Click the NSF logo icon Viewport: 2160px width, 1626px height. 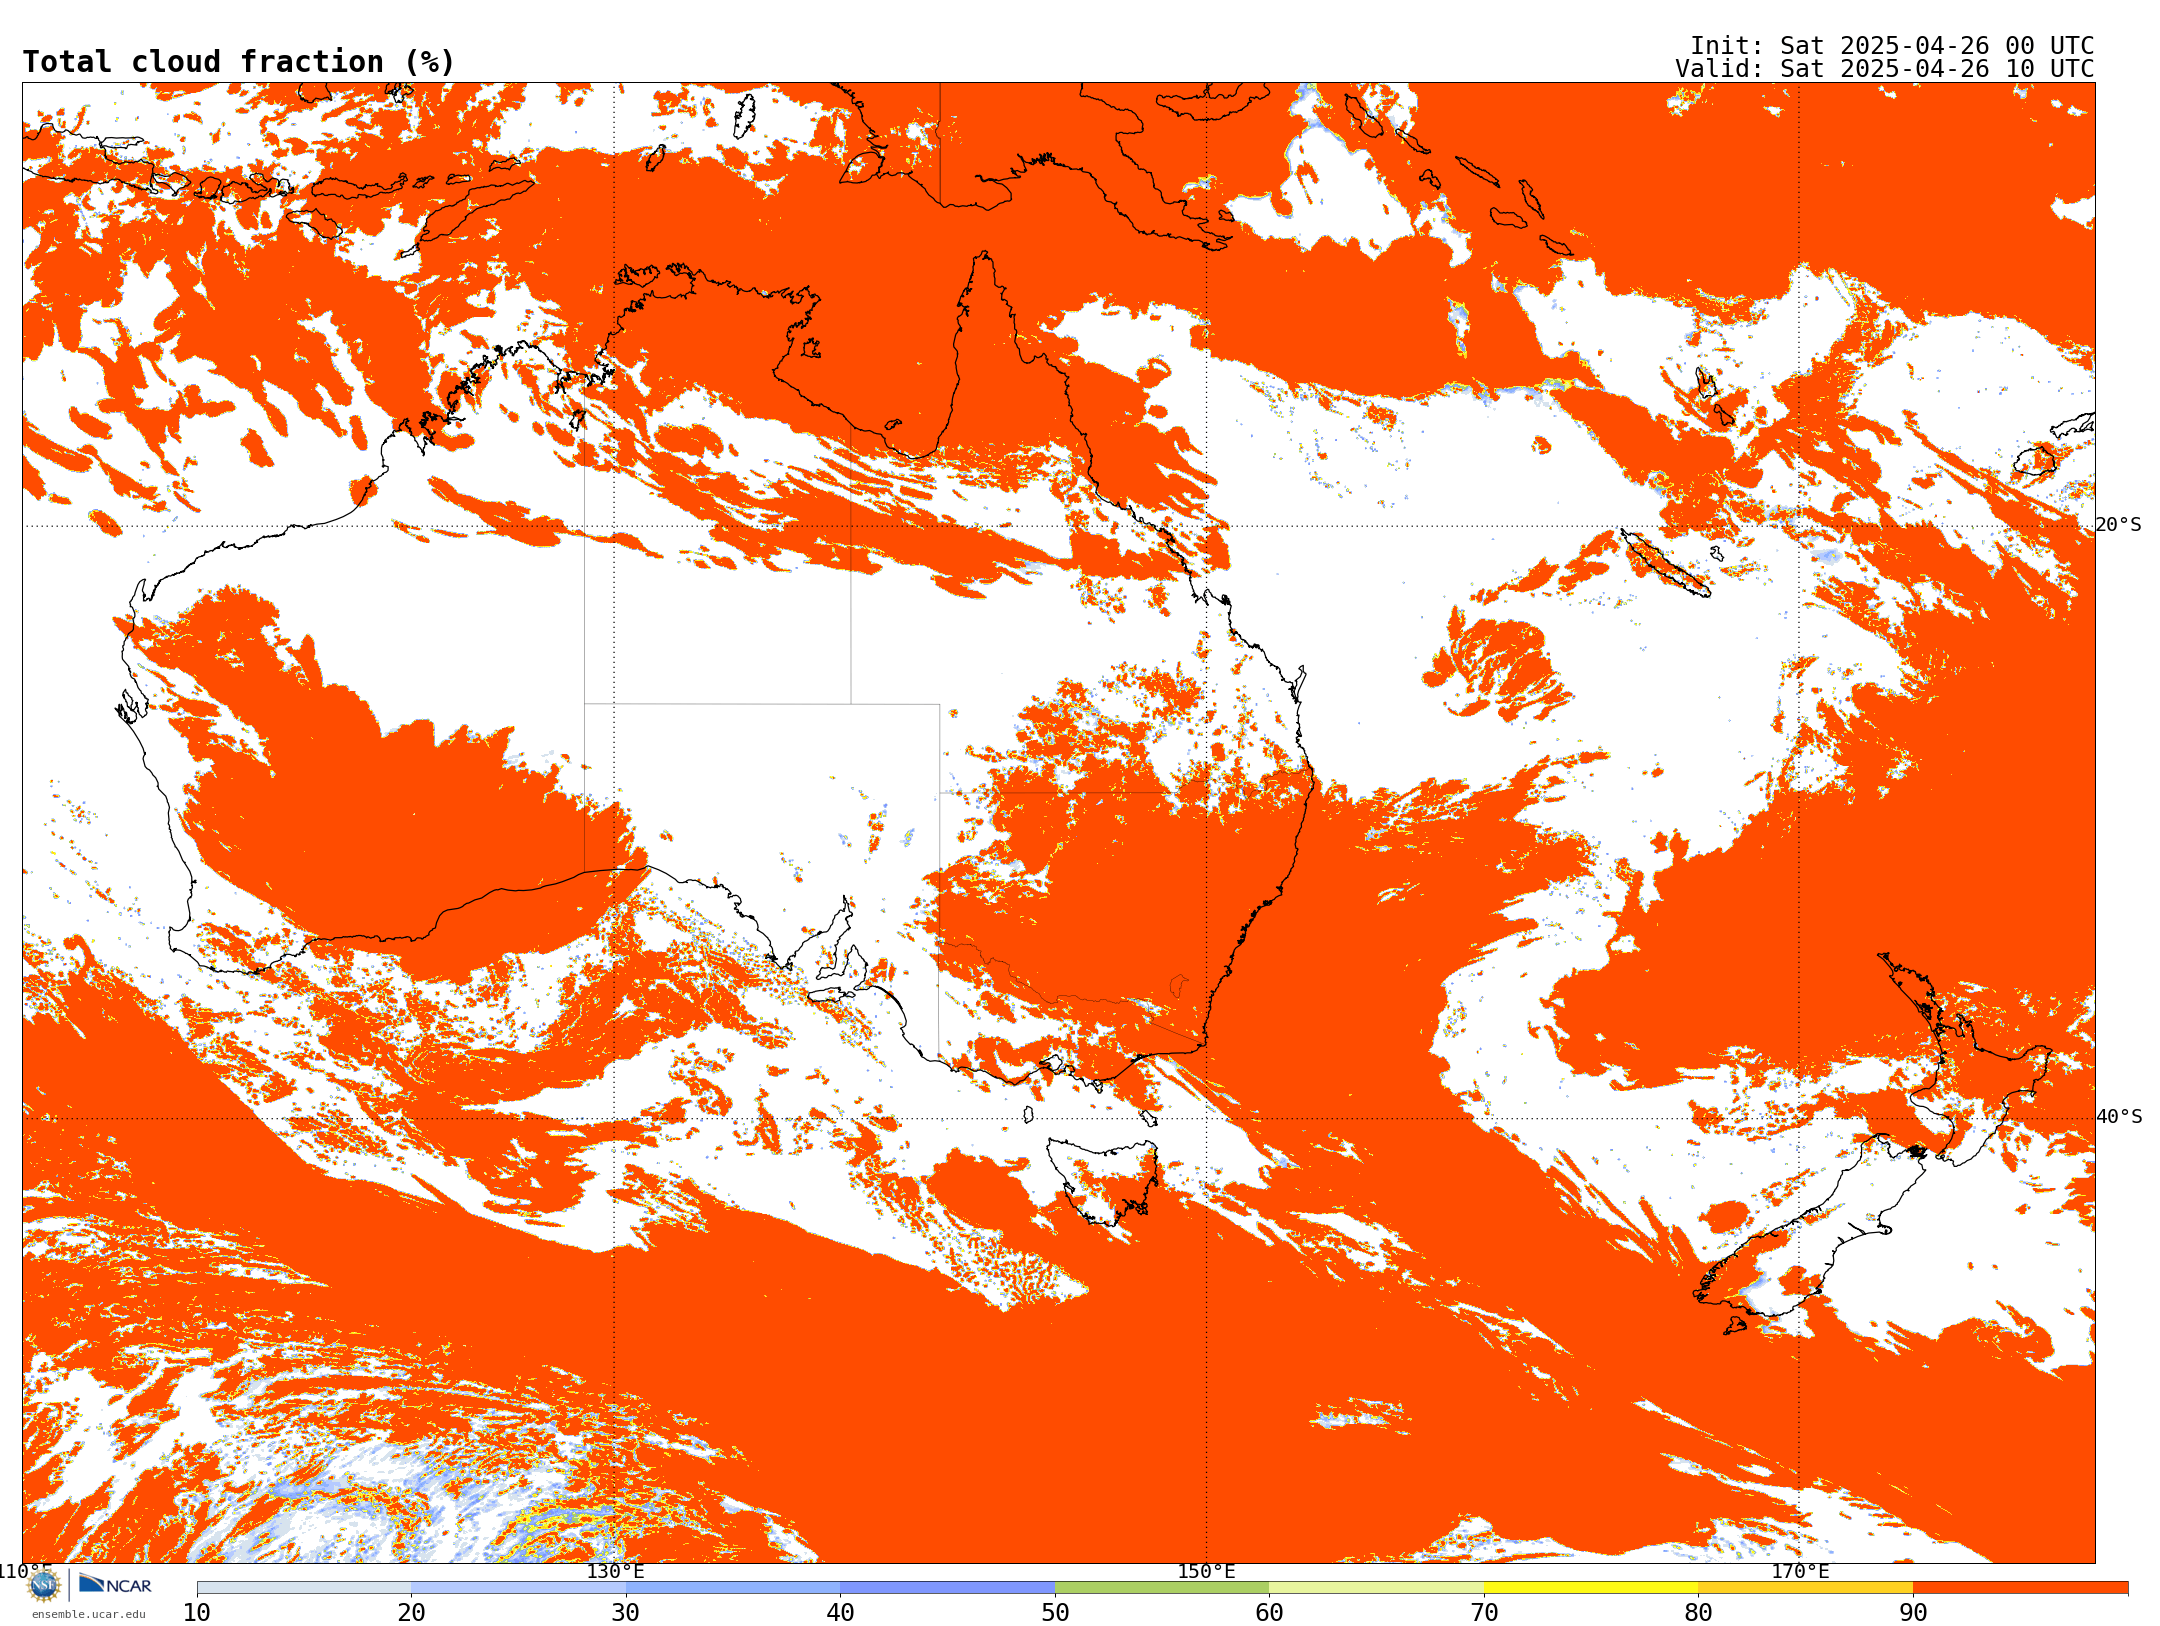pos(44,1585)
